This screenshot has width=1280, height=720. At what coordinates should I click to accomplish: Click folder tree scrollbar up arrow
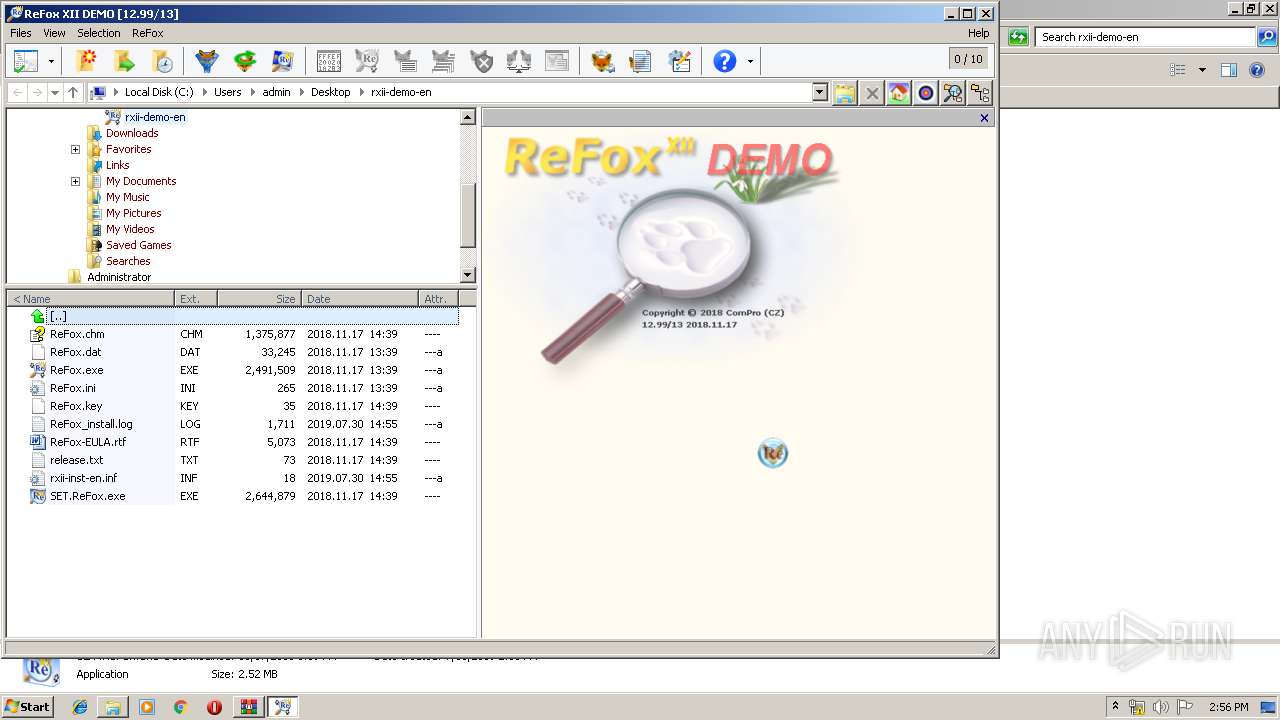(468, 117)
